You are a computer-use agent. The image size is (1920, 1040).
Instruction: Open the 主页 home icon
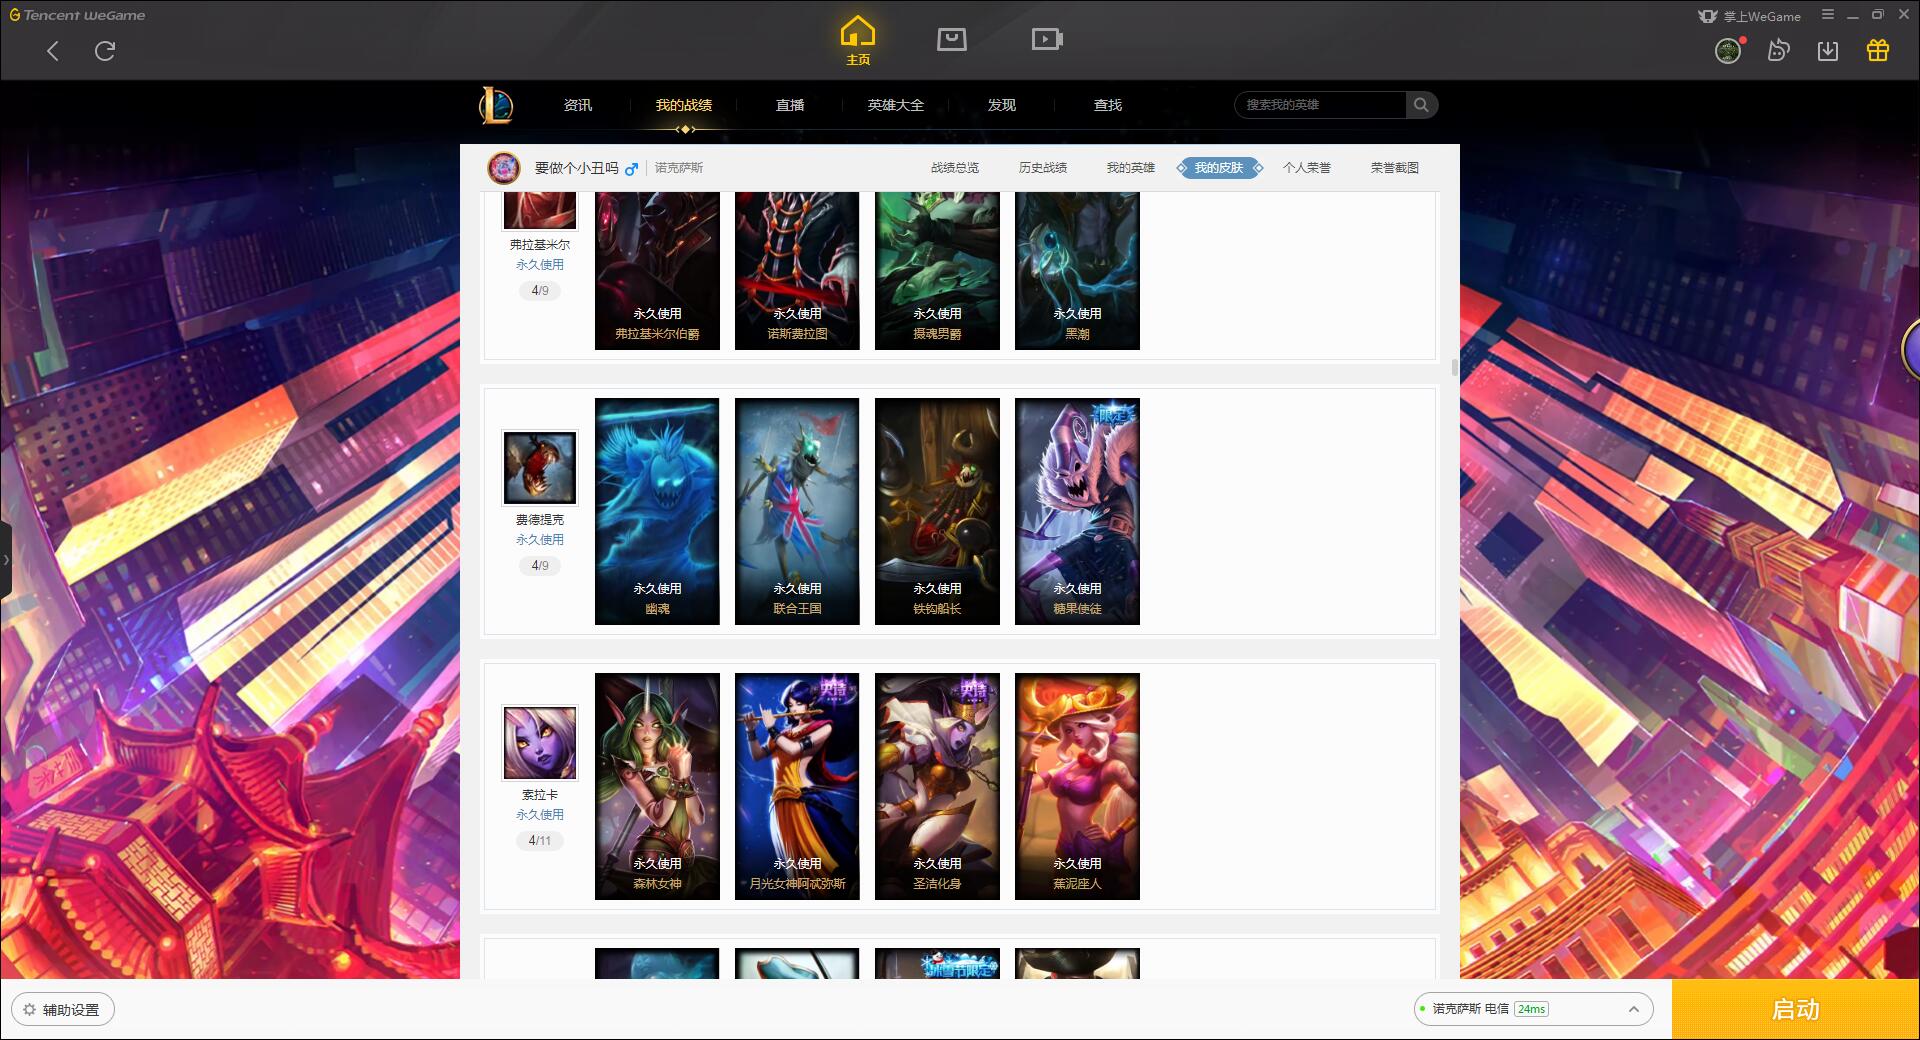(858, 41)
